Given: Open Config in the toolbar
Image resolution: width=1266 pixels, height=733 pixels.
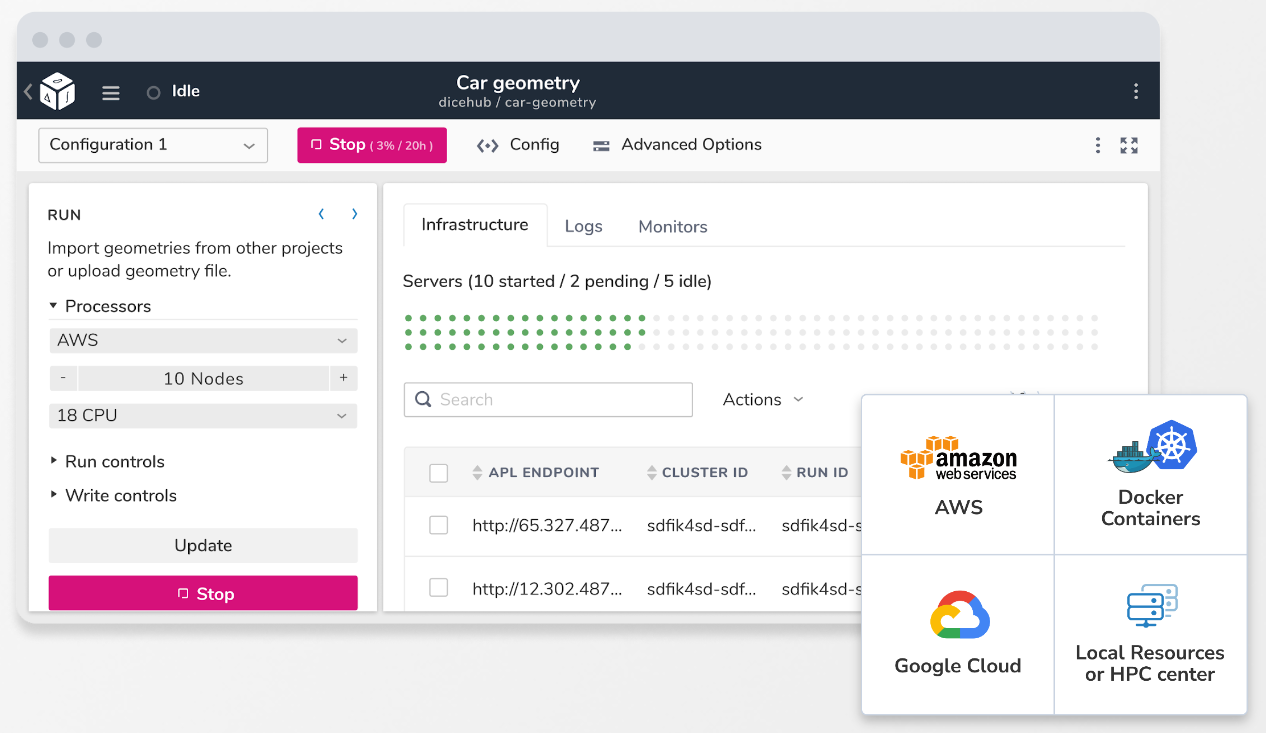Looking at the screenshot, I should 518,145.
